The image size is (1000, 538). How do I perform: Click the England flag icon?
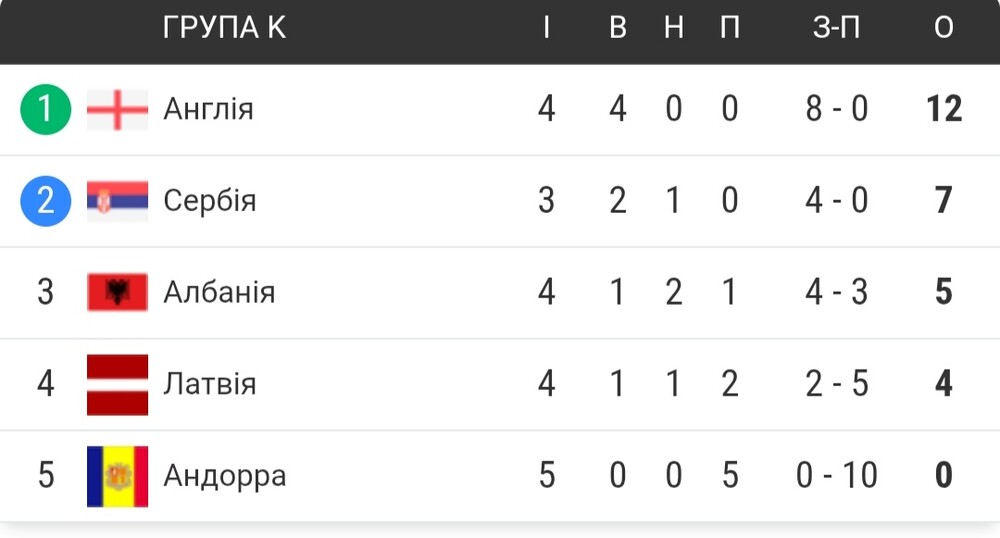click(x=117, y=110)
